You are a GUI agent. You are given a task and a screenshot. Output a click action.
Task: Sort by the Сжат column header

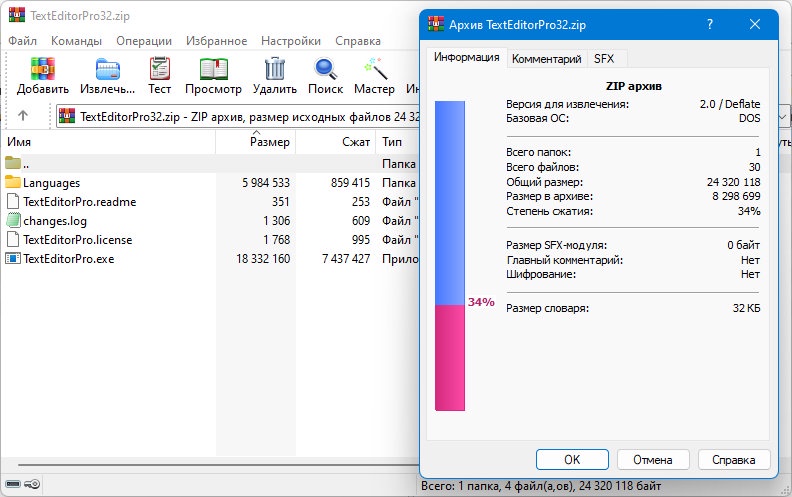point(336,142)
